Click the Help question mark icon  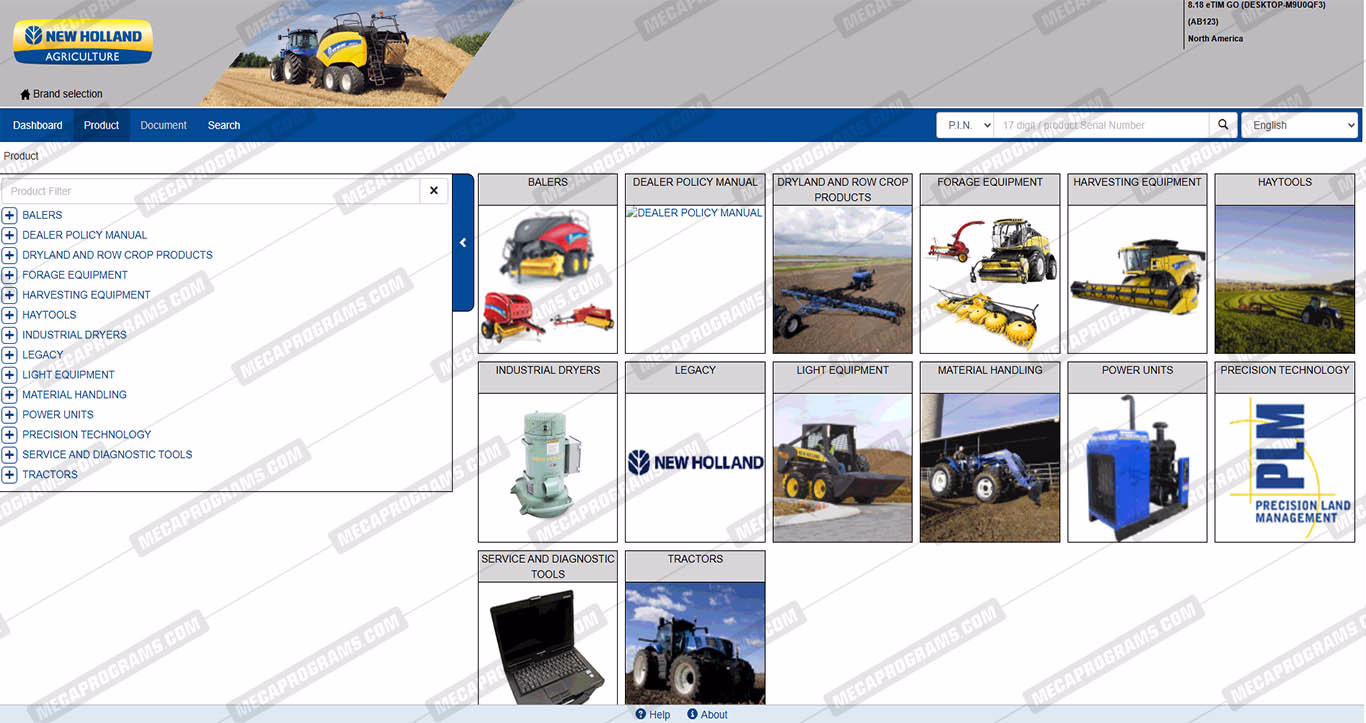(641, 714)
